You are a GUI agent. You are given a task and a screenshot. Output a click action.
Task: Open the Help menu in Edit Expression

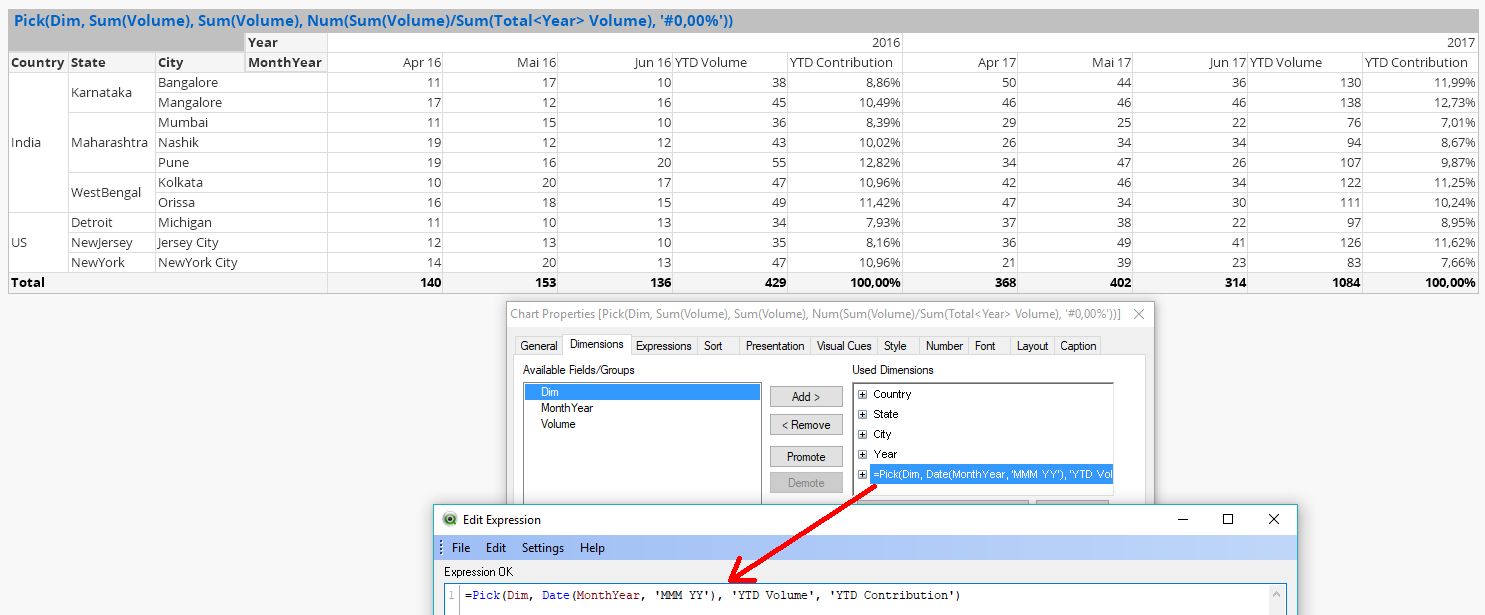coord(592,548)
